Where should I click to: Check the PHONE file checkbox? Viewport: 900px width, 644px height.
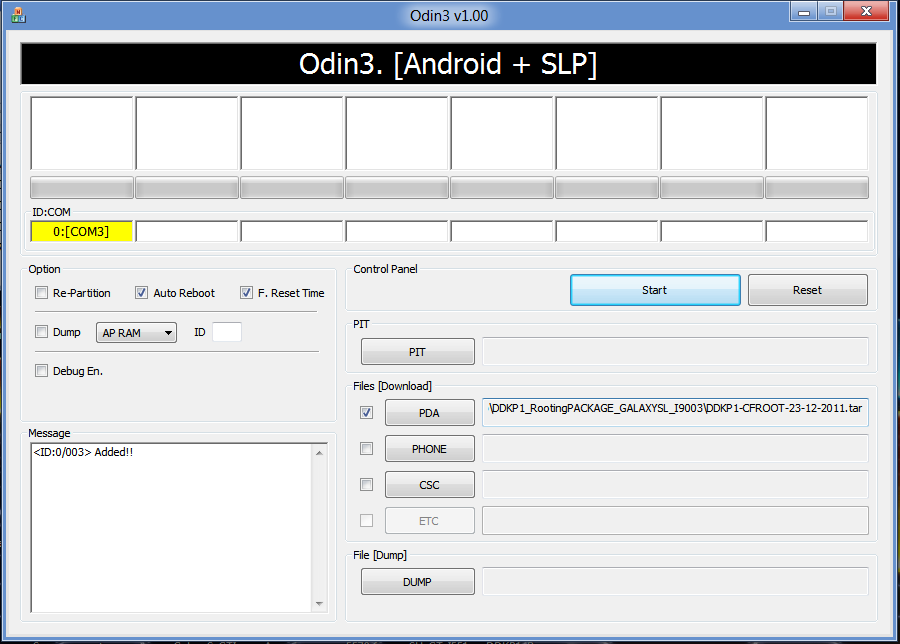tap(366, 448)
